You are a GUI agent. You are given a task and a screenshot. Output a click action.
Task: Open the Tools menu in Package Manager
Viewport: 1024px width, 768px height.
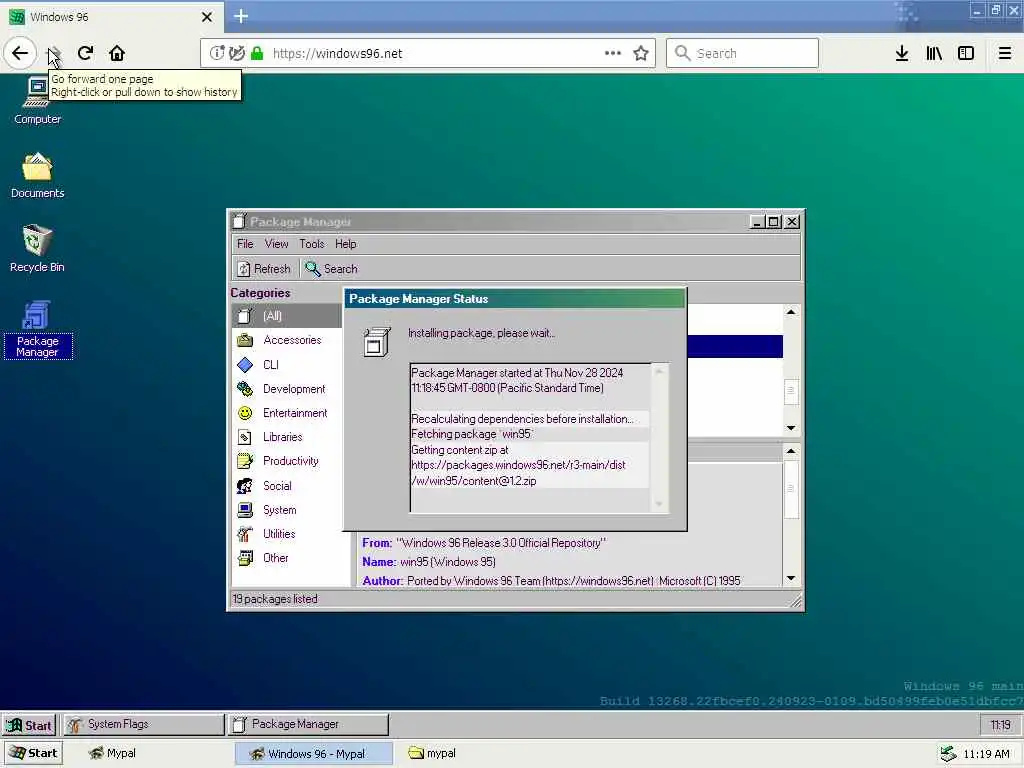click(312, 244)
